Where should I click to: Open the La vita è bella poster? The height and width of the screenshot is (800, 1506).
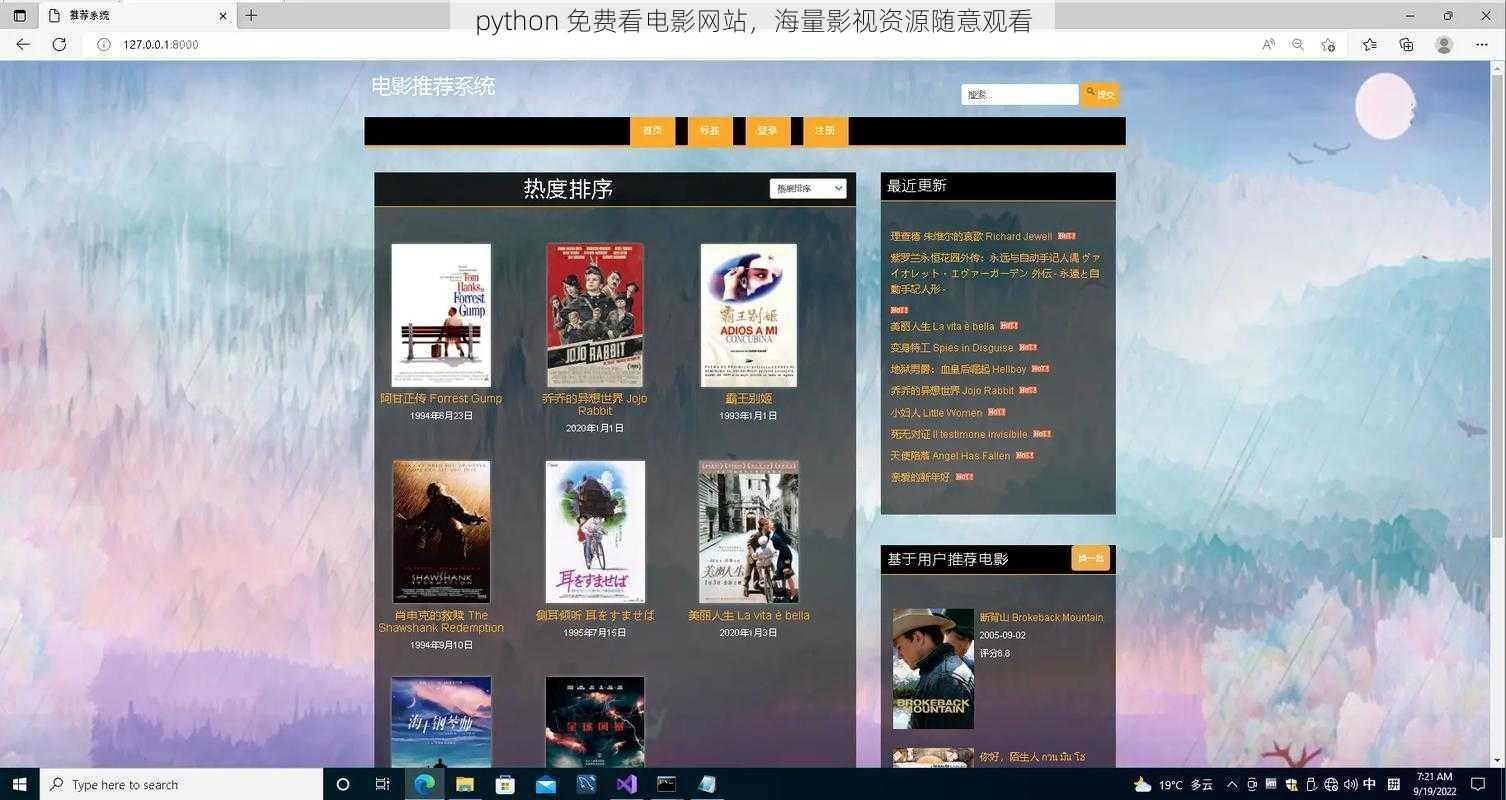click(749, 532)
